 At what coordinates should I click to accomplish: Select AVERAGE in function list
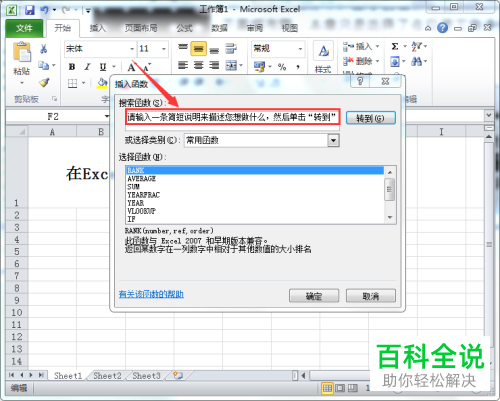tap(255, 179)
